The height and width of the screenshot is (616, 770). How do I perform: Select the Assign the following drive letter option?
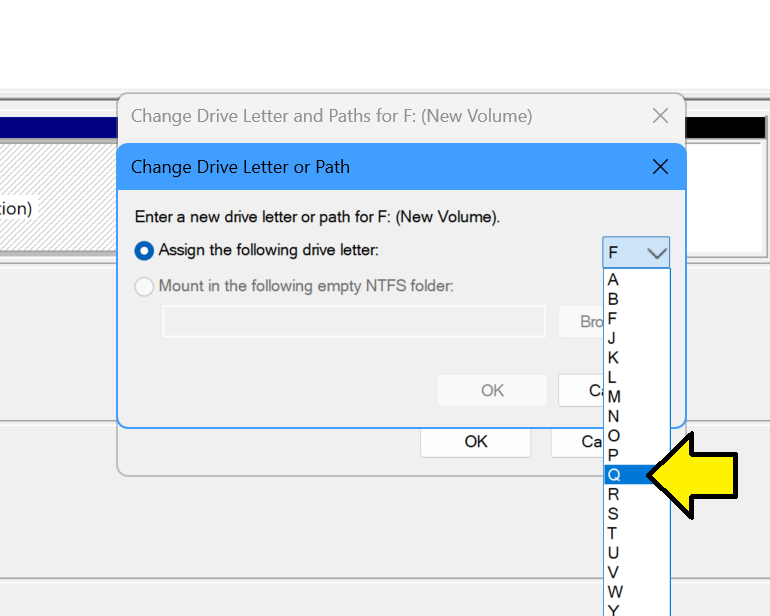point(145,250)
